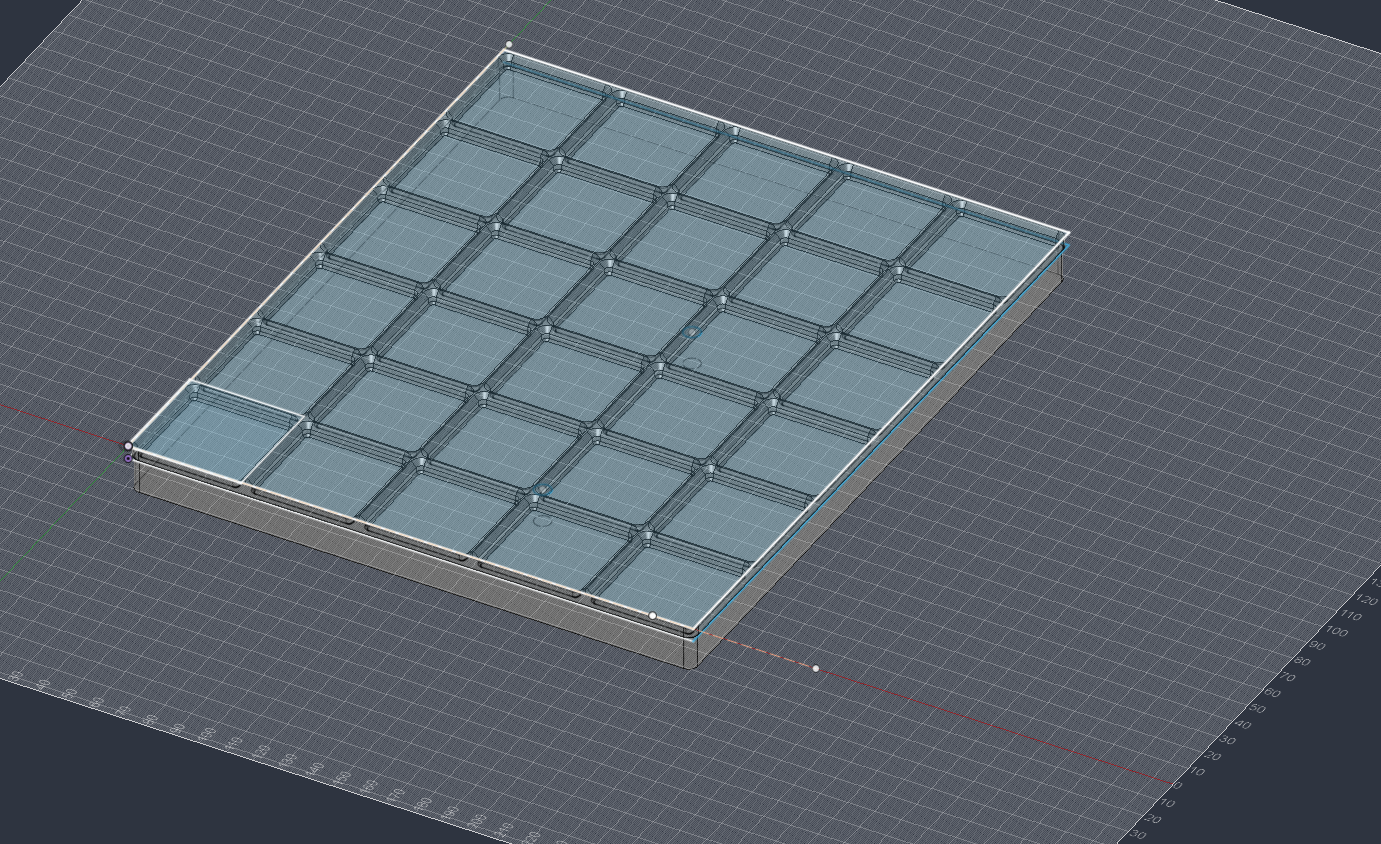
Task: Click the white point on tray's front bottom edge
Action: tap(653, 615)
